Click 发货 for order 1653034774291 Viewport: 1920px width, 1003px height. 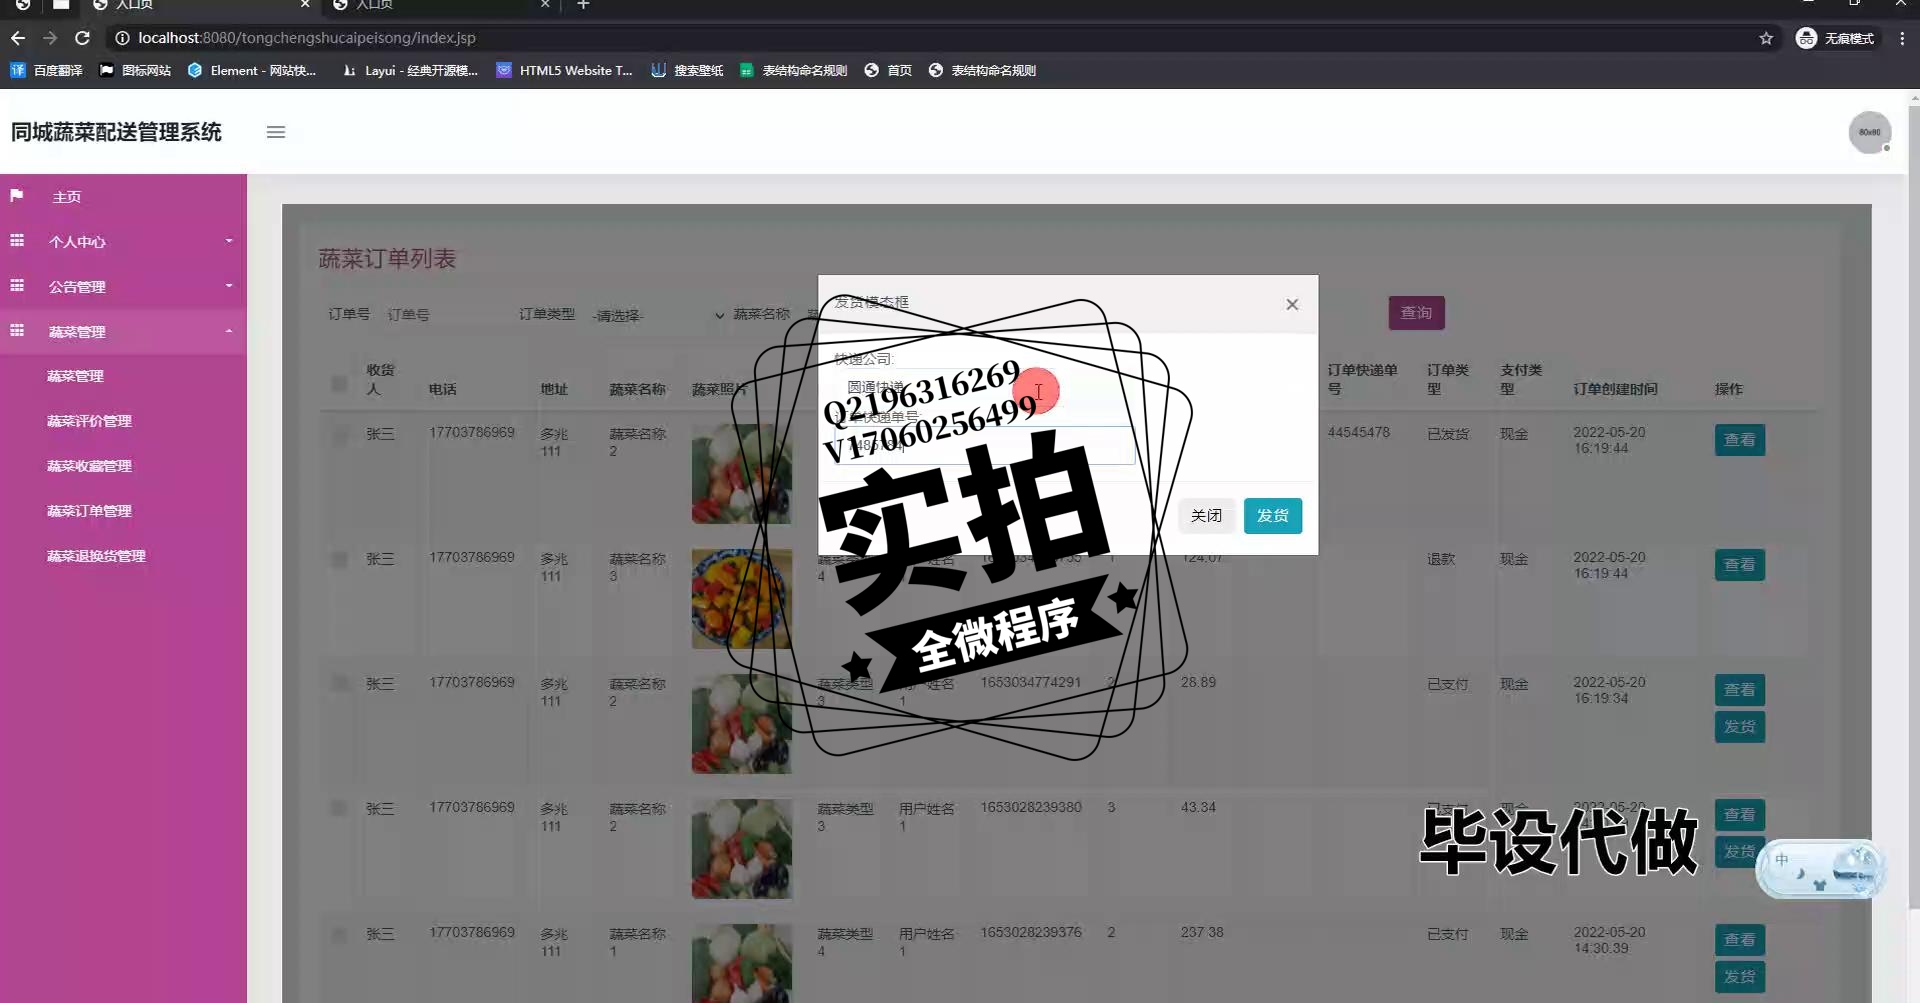pos(1739,727)
